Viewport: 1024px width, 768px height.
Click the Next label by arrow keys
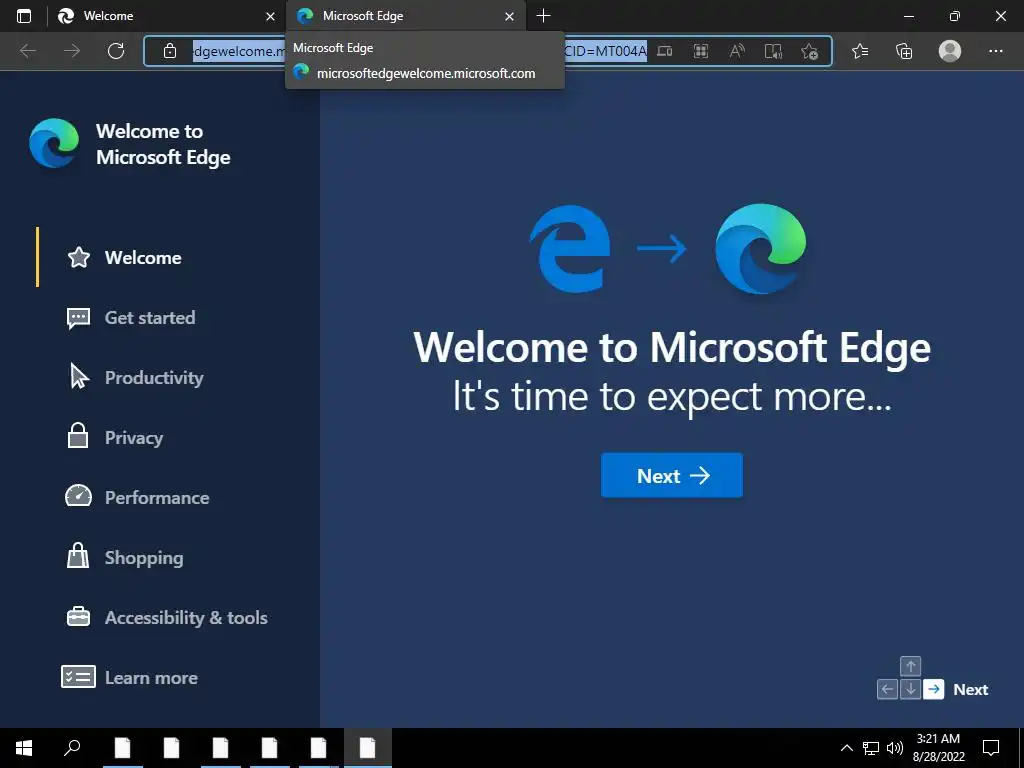(970, 690)
